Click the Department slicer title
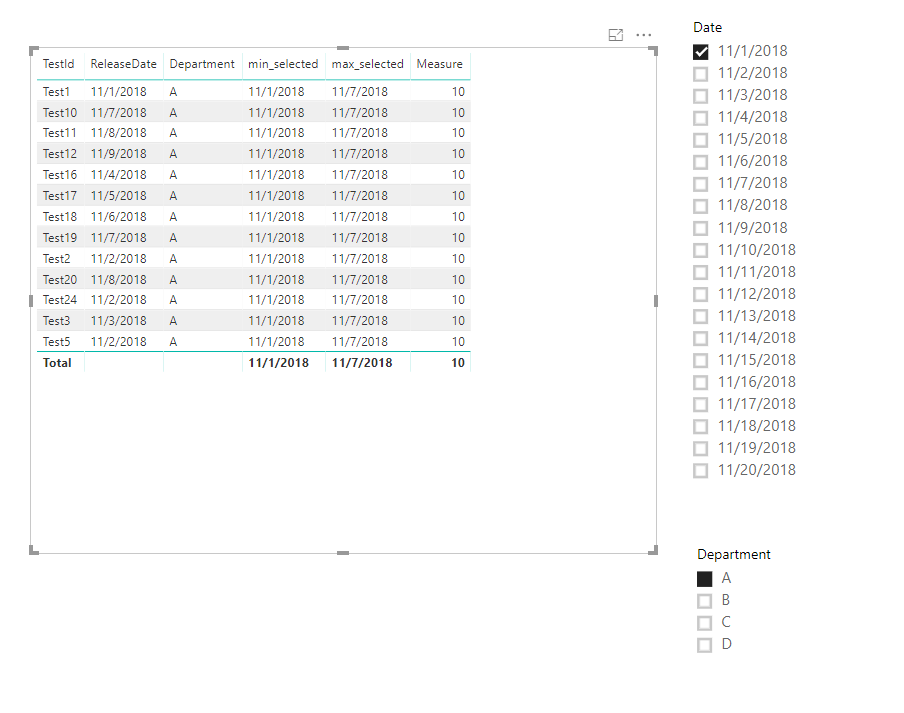The image size is (904, 713). tap(733, 554)
